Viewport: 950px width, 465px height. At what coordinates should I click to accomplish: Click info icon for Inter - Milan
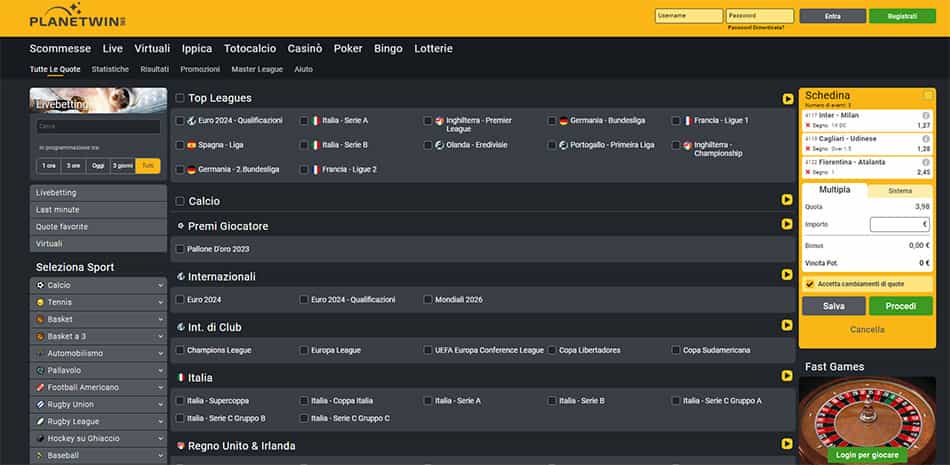pos(926,115)
